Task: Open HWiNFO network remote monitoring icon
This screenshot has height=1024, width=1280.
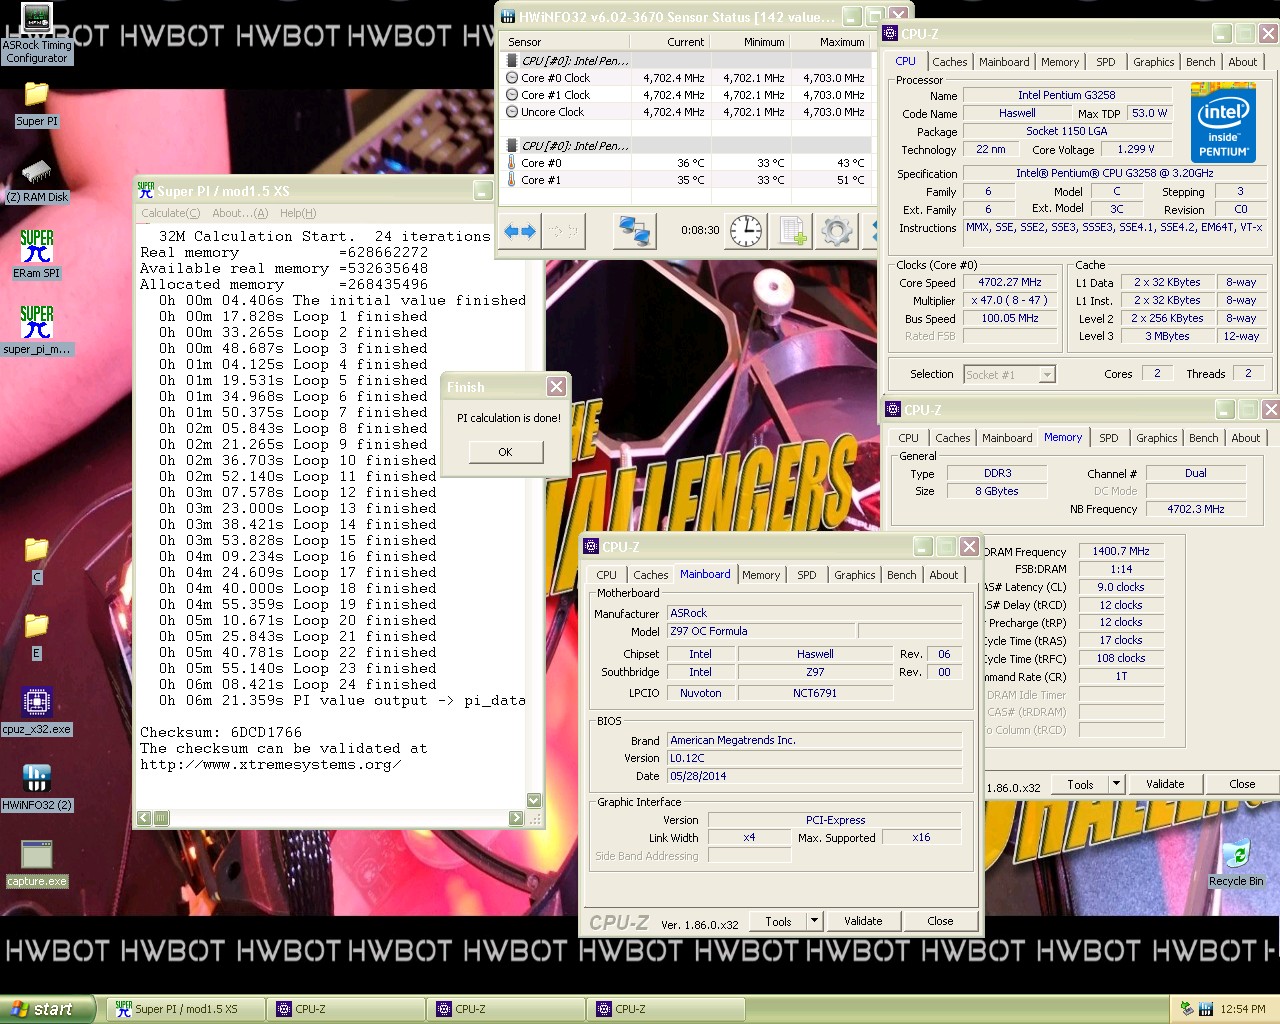Action: (x=635, y=231)
